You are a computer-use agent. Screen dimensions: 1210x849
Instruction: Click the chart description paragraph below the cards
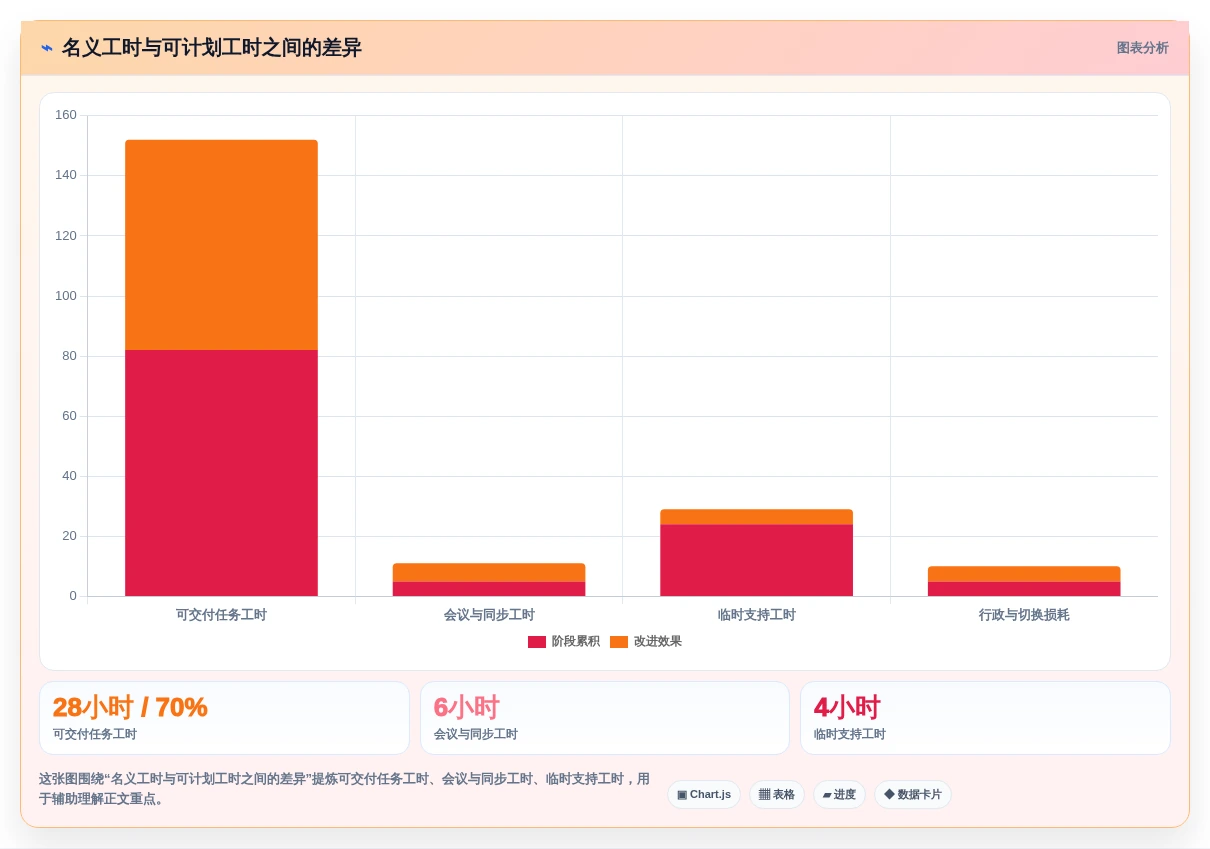345,789
